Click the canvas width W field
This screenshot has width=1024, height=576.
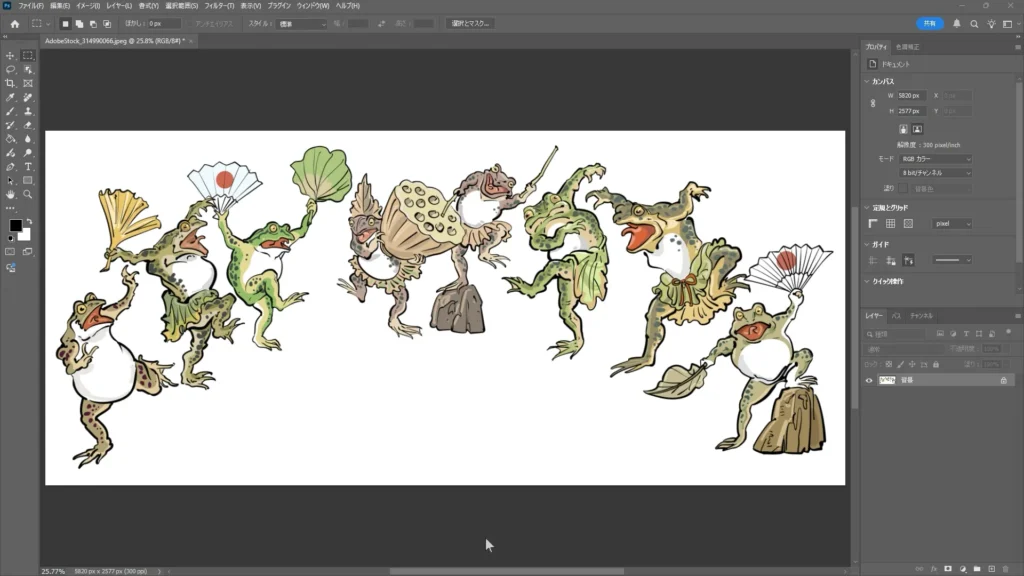912,96
